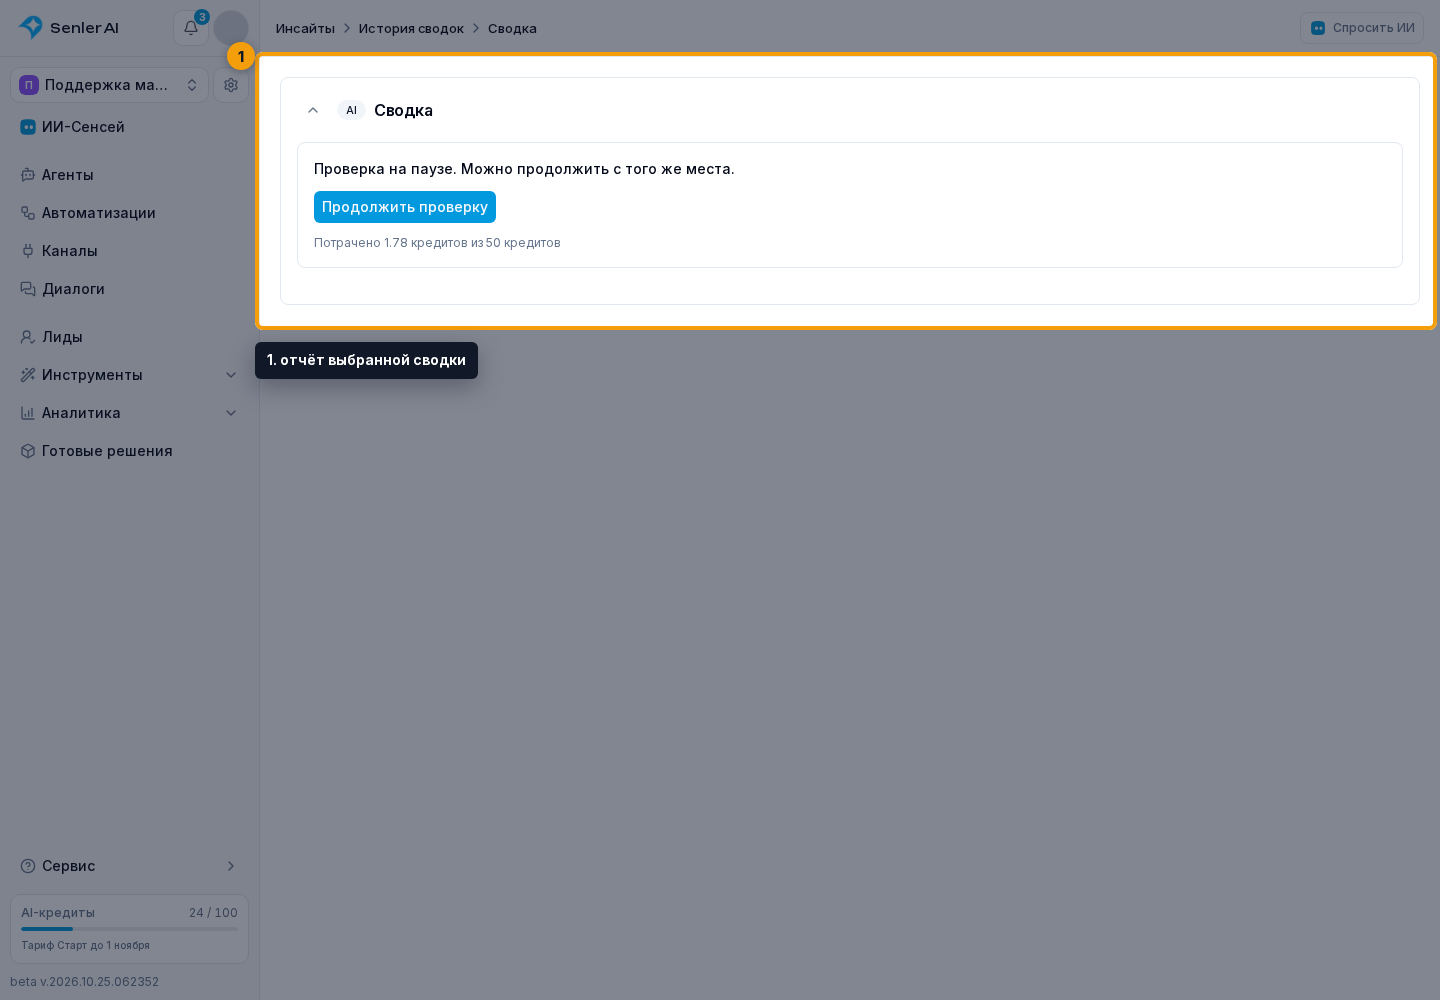The width and height of the screenshot is (1440, 1000).
Task: Open the user avatar menu
Action: pos(231,28)
